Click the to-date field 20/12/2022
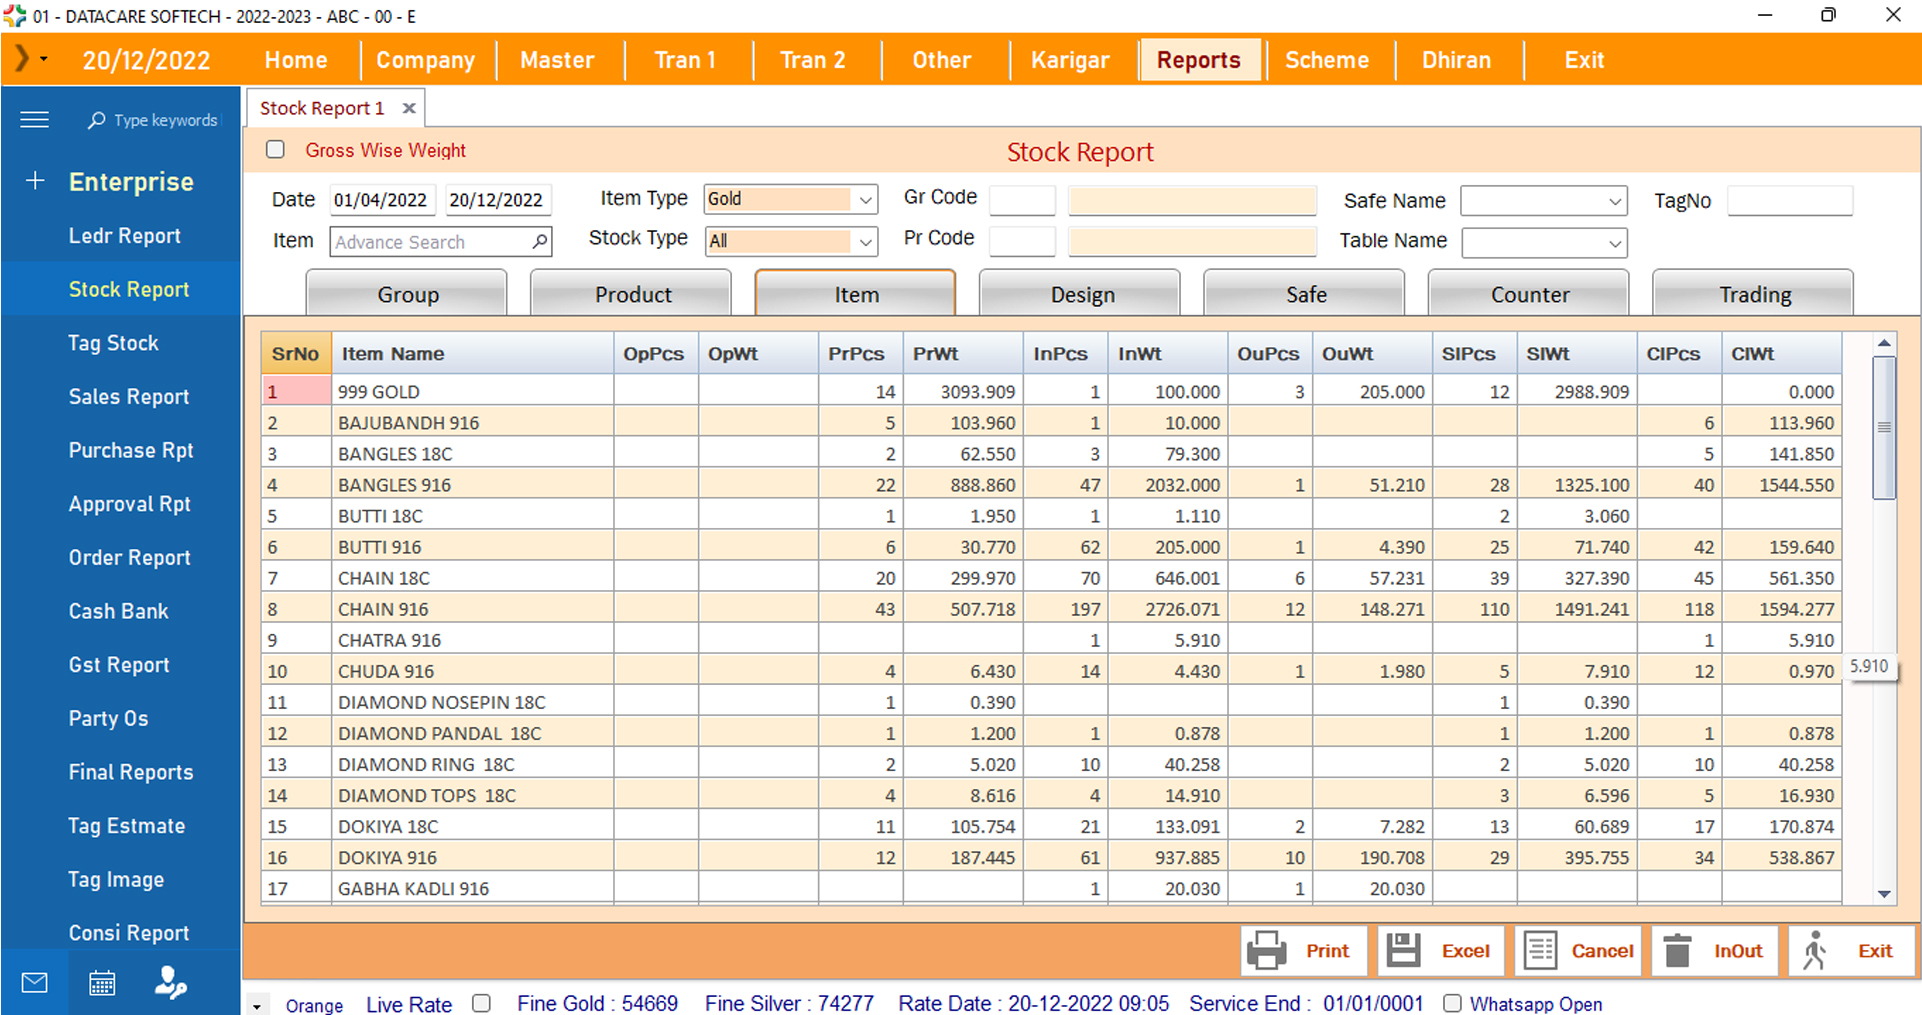Image resolution: width=1922 pixels, height=1015 pixels. click(x=497, y=200)
